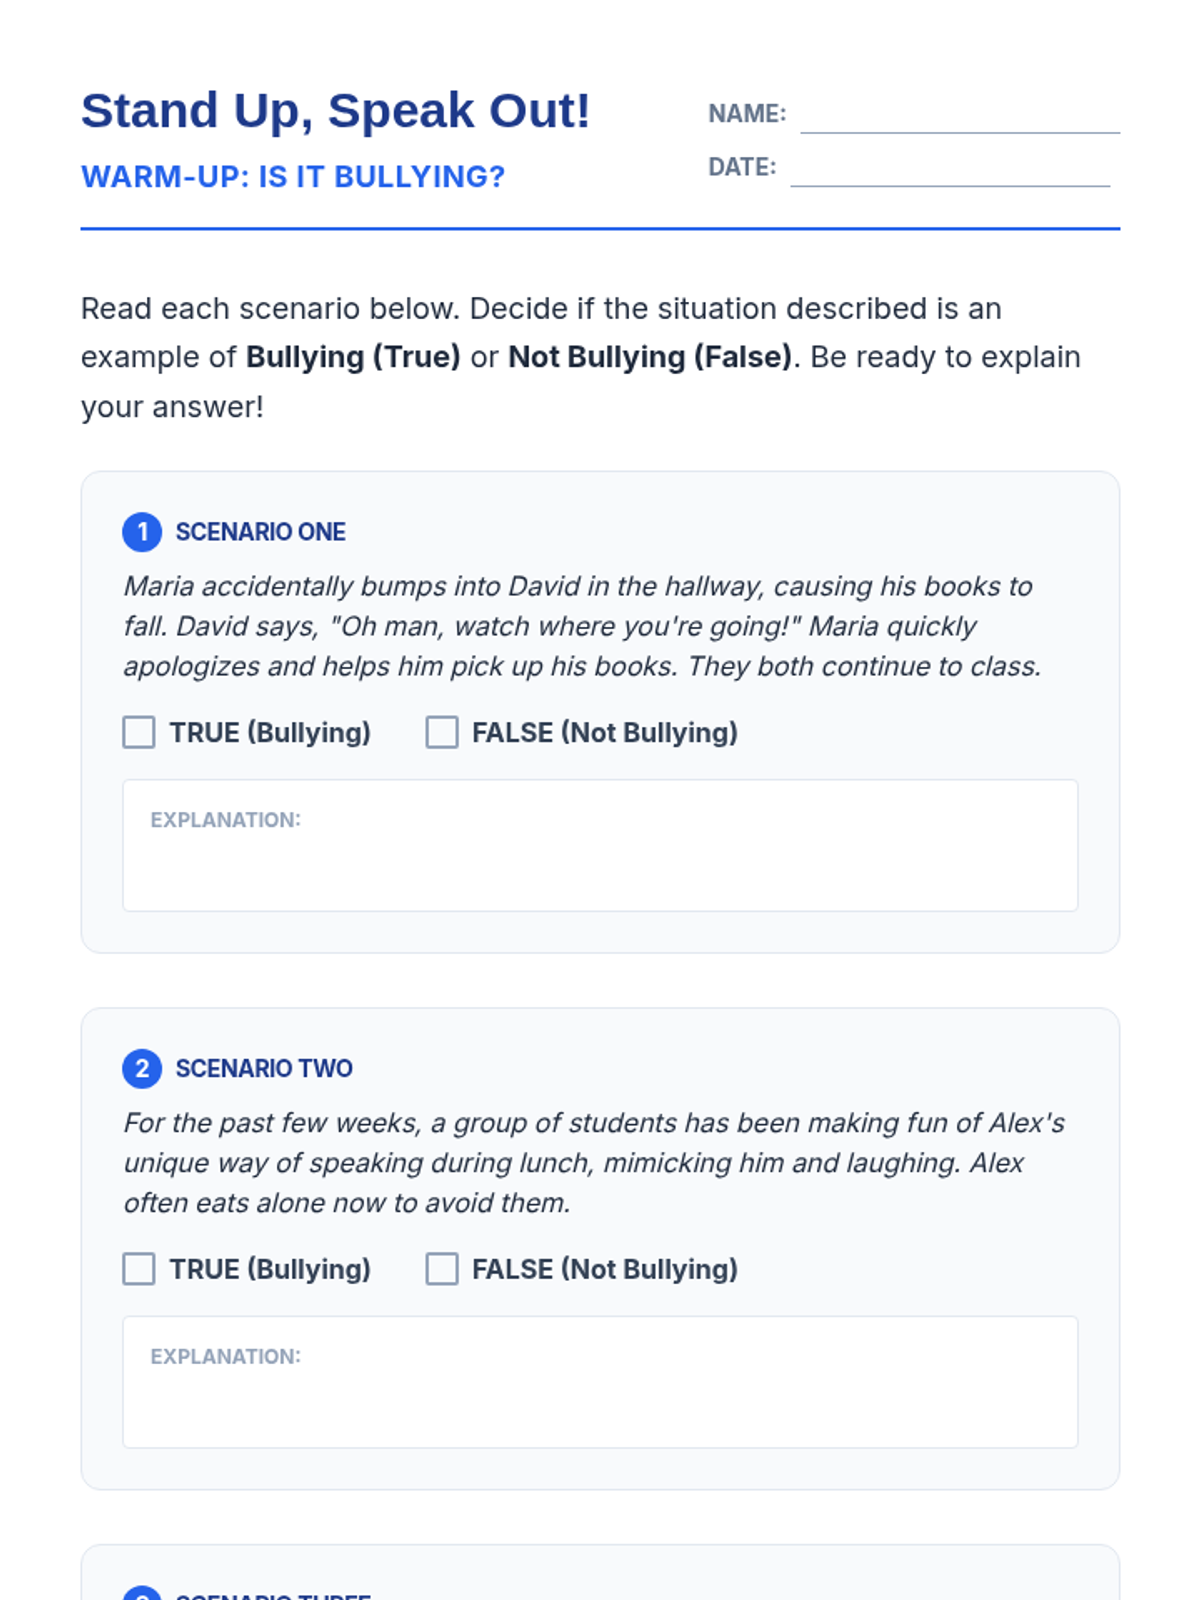Select the SCENARIO ONE heading
This screenshot has height=1600, width=1200.
tap(261, 532)
